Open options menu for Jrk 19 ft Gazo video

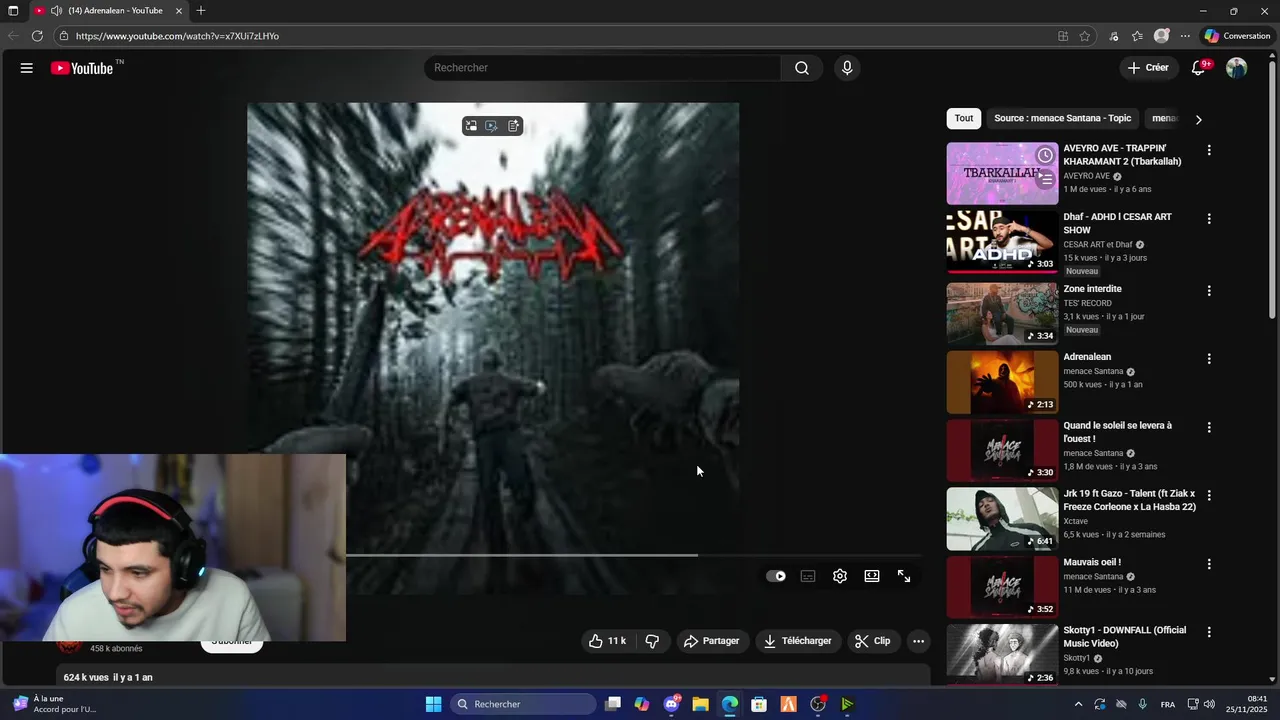click(1209, 495)
